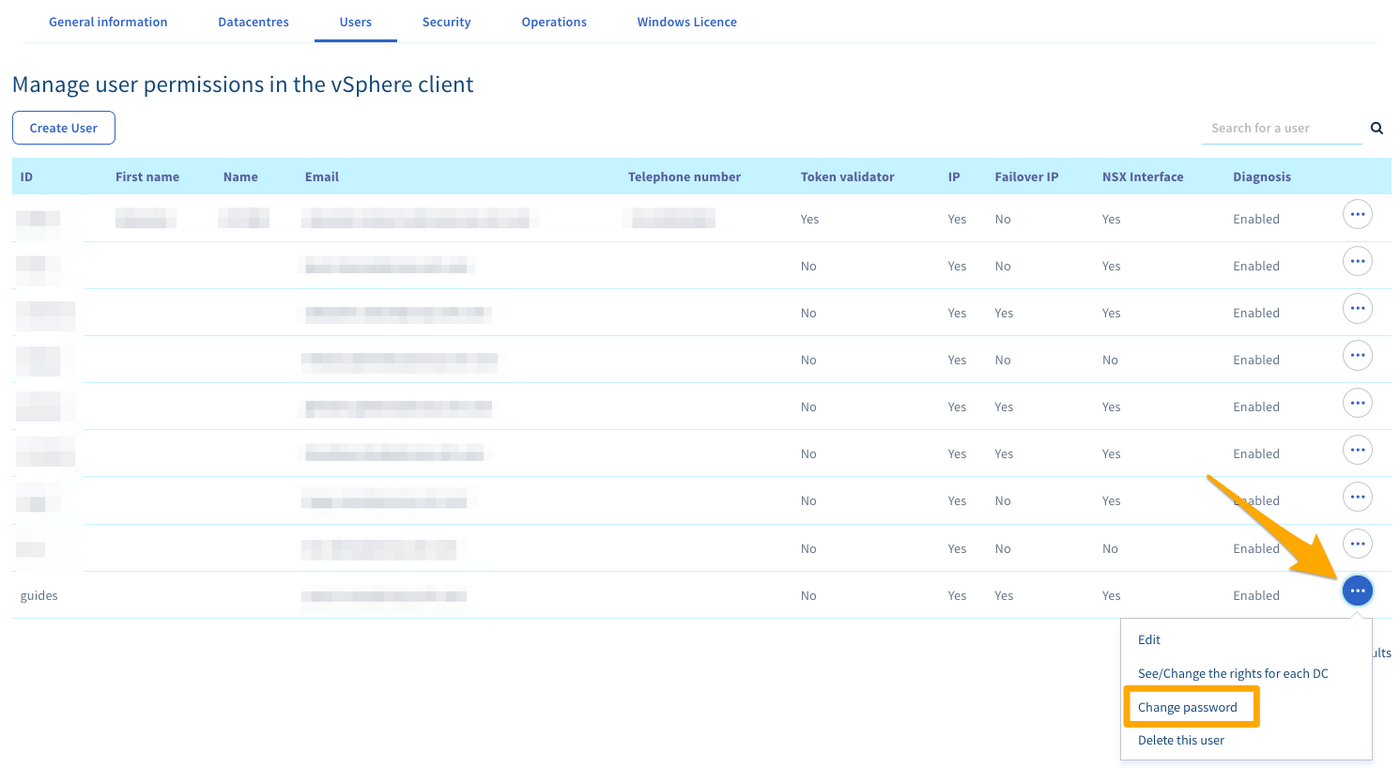Open actions menu for fifth user row
The width and height of the screenshot is (1400, 768).
click(1356, 402)
